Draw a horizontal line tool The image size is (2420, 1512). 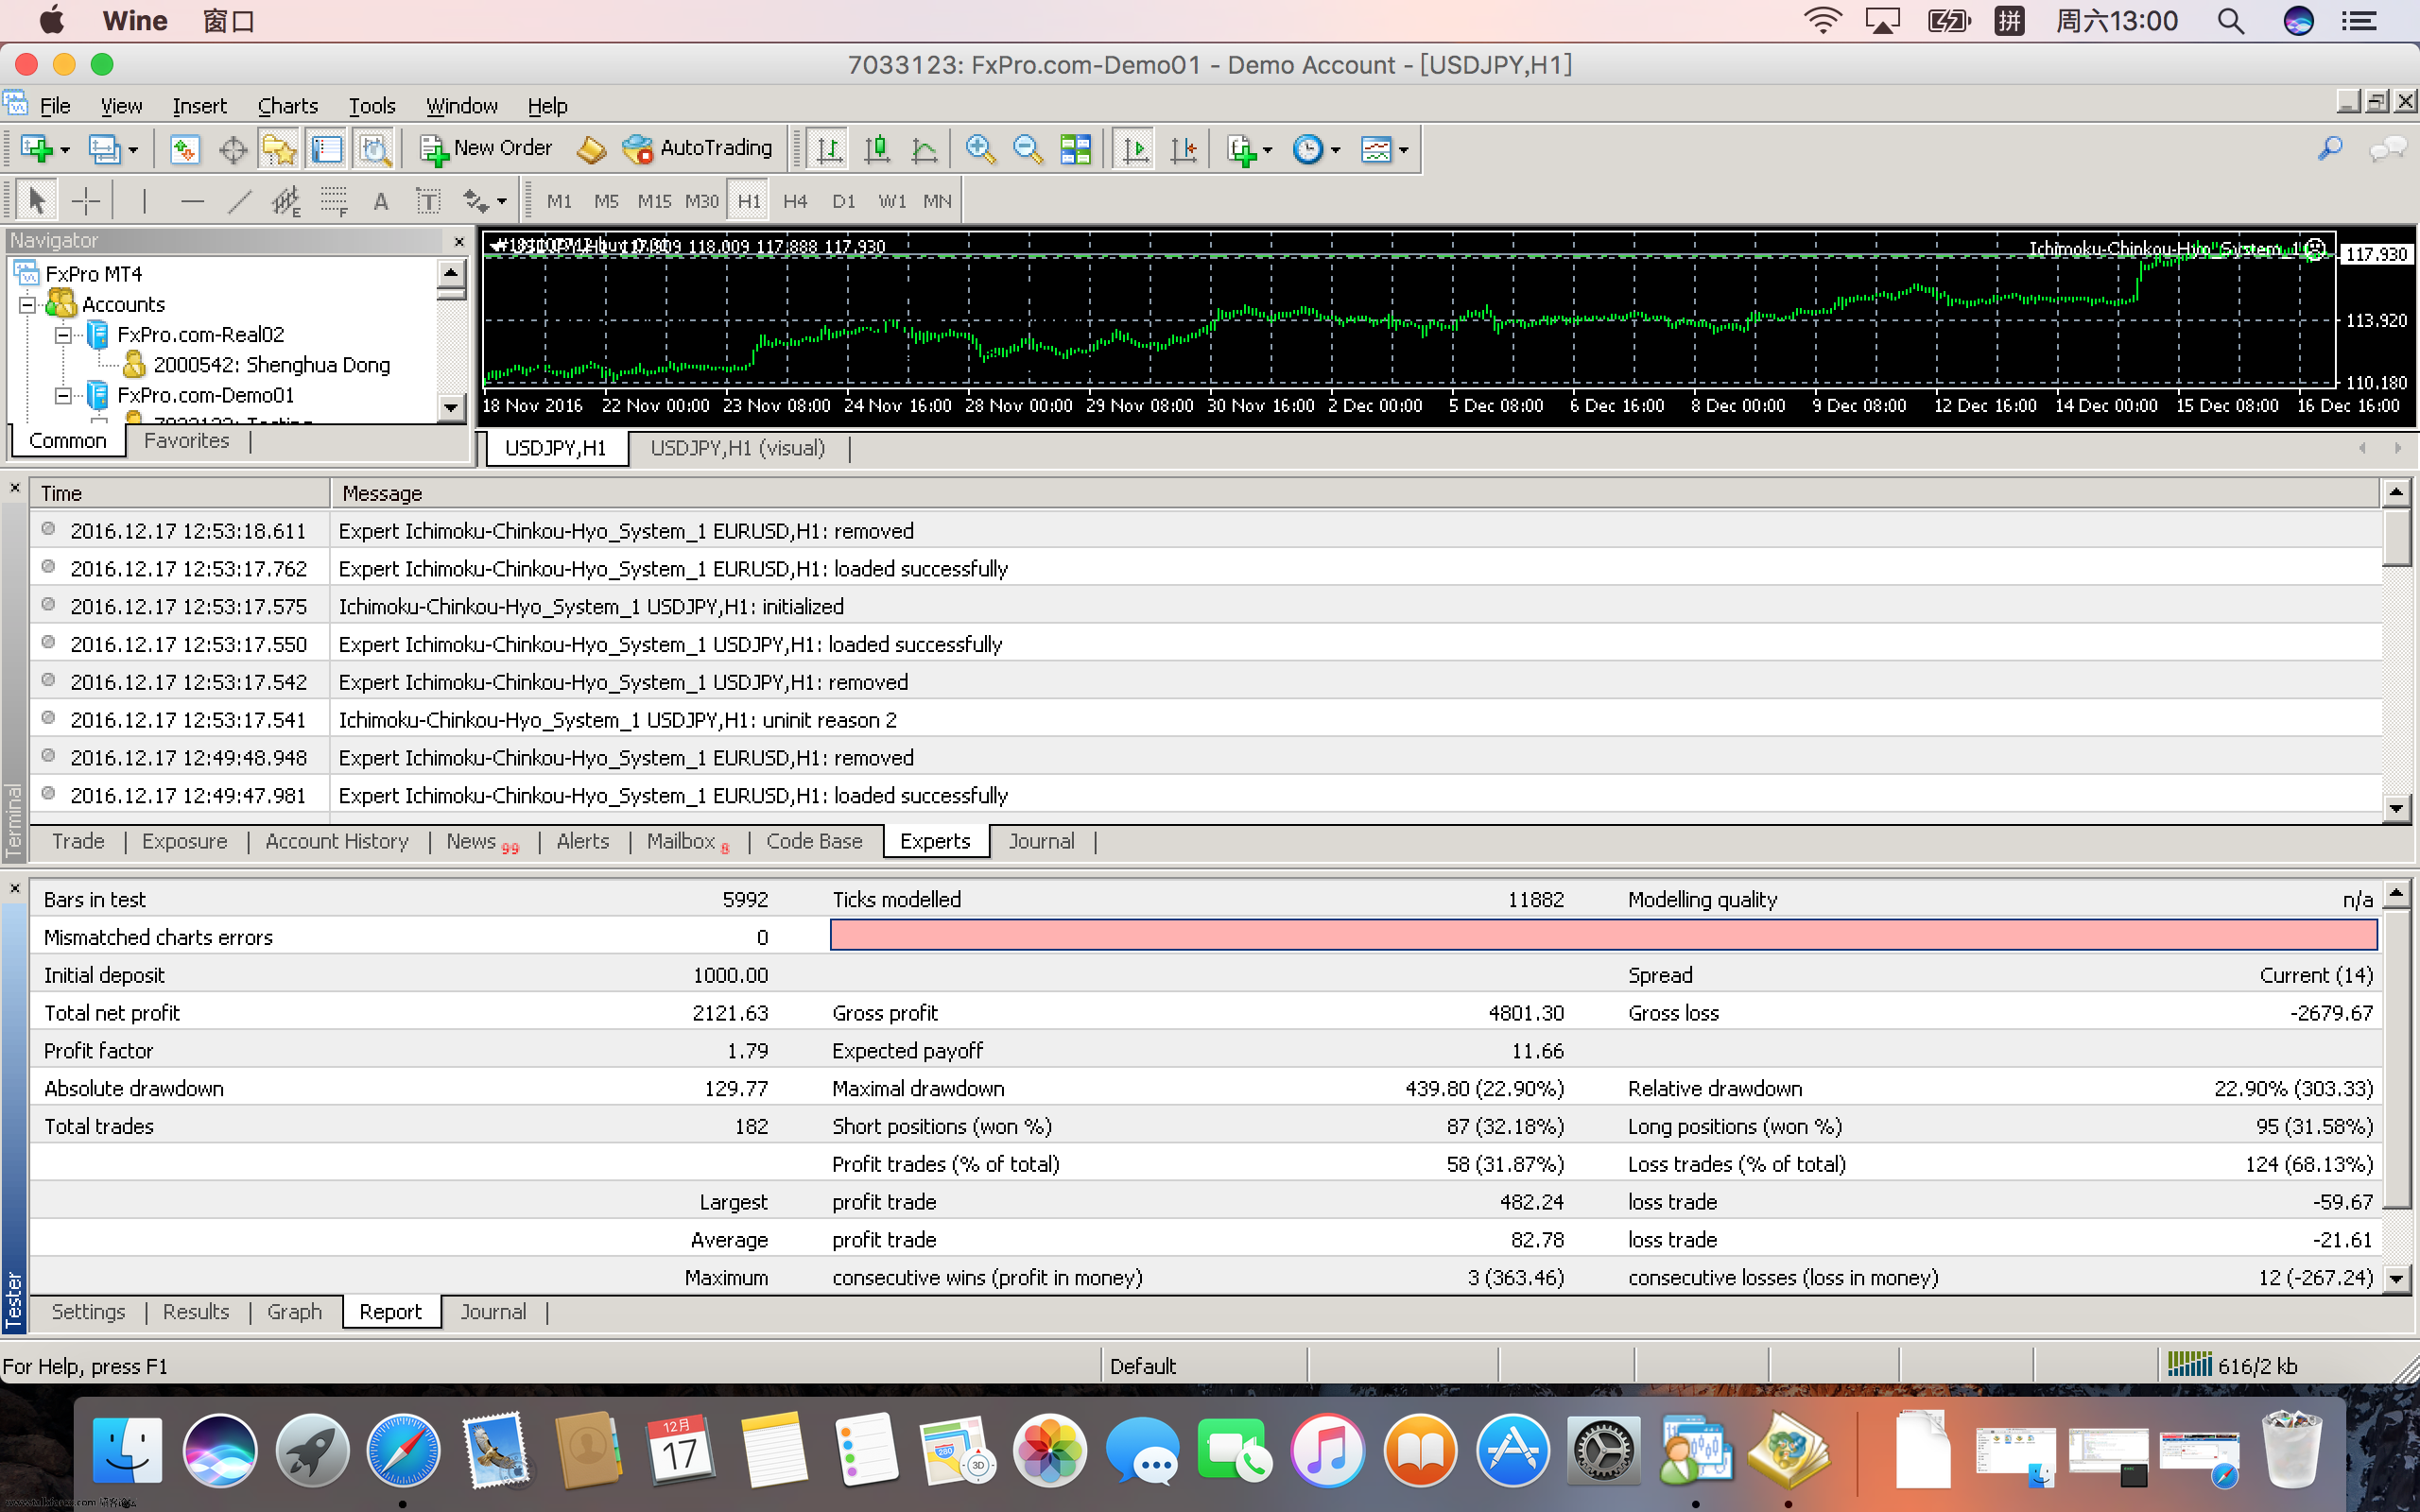pos(193,202)
